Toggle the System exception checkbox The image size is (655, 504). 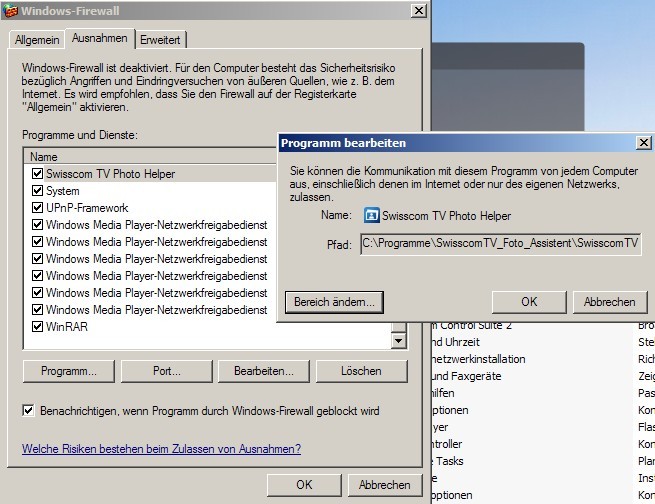click(x=37, y=191)
